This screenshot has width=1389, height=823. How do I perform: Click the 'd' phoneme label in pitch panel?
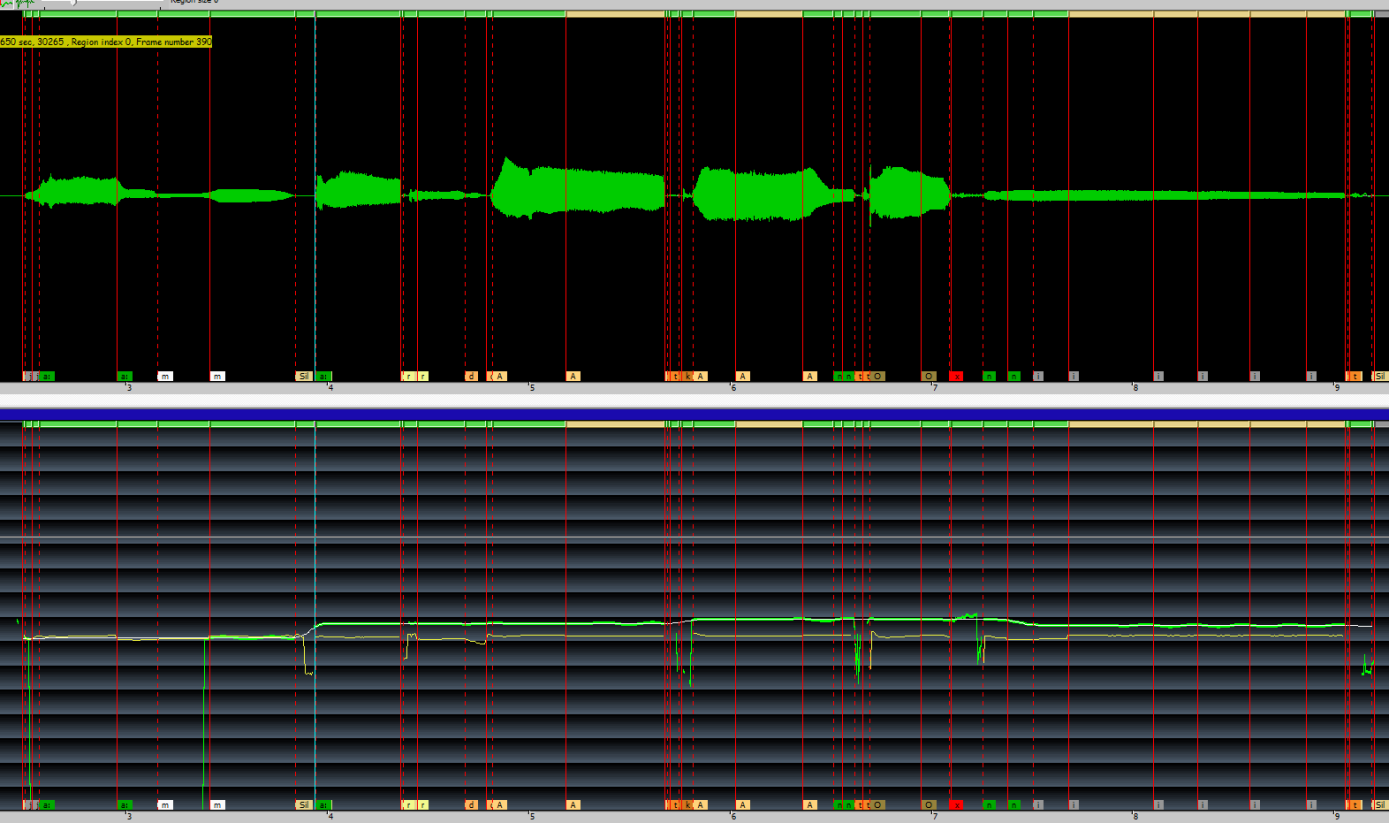point(471,805)
